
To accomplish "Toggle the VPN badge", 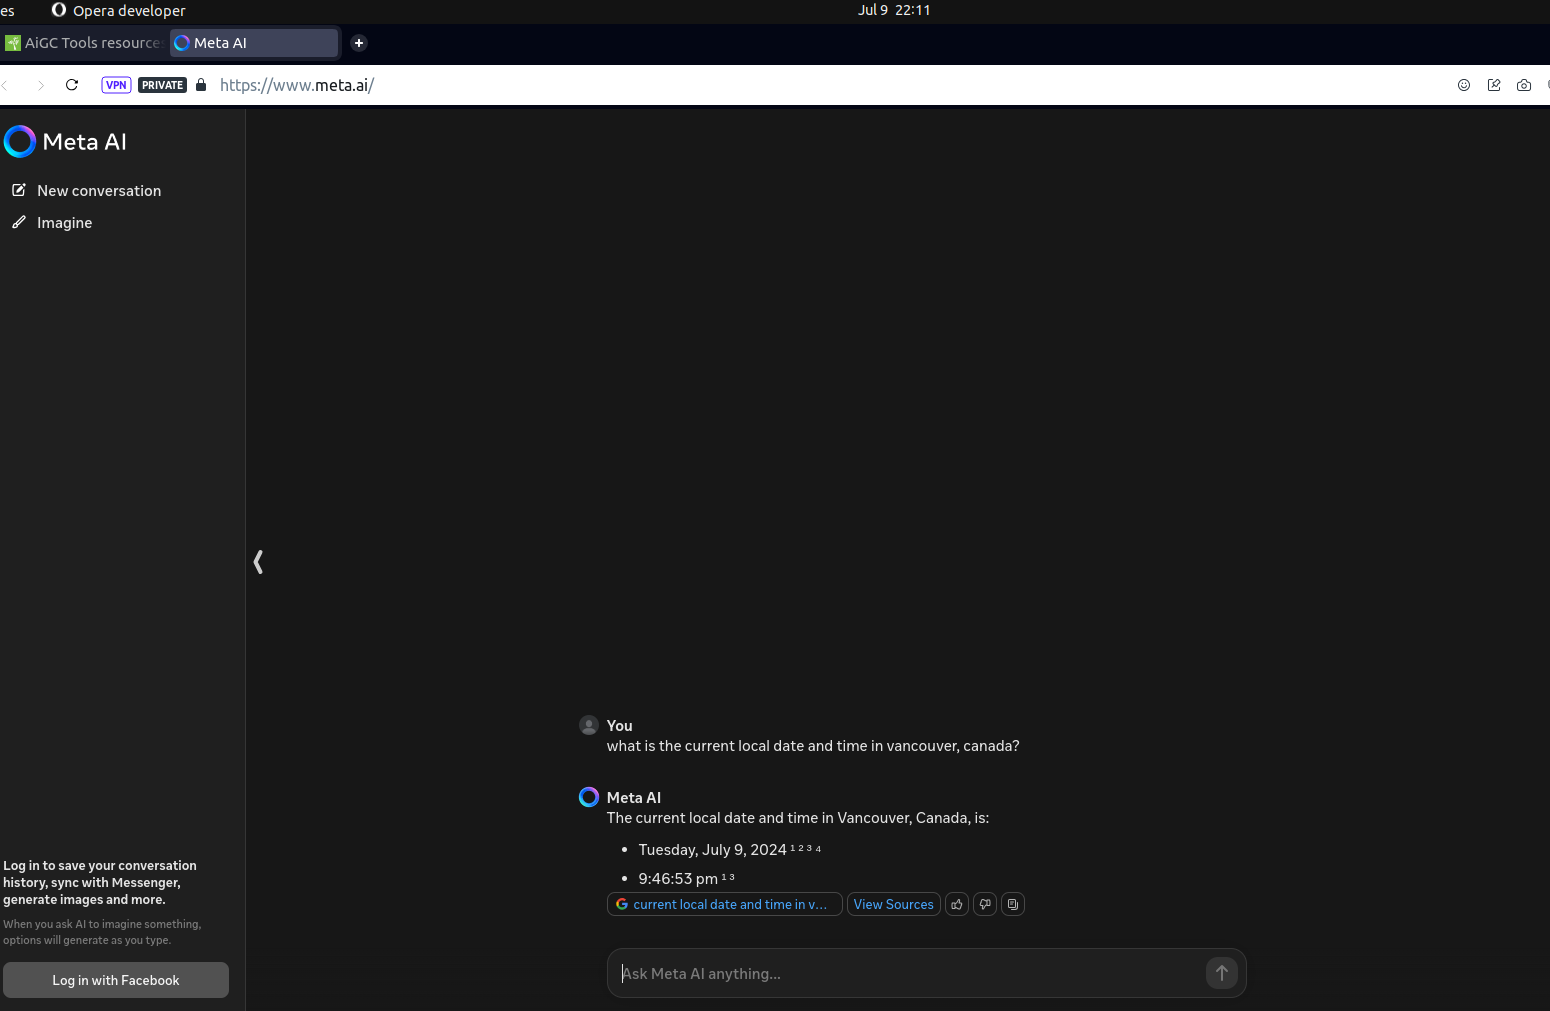I will (x=116, y=85).
